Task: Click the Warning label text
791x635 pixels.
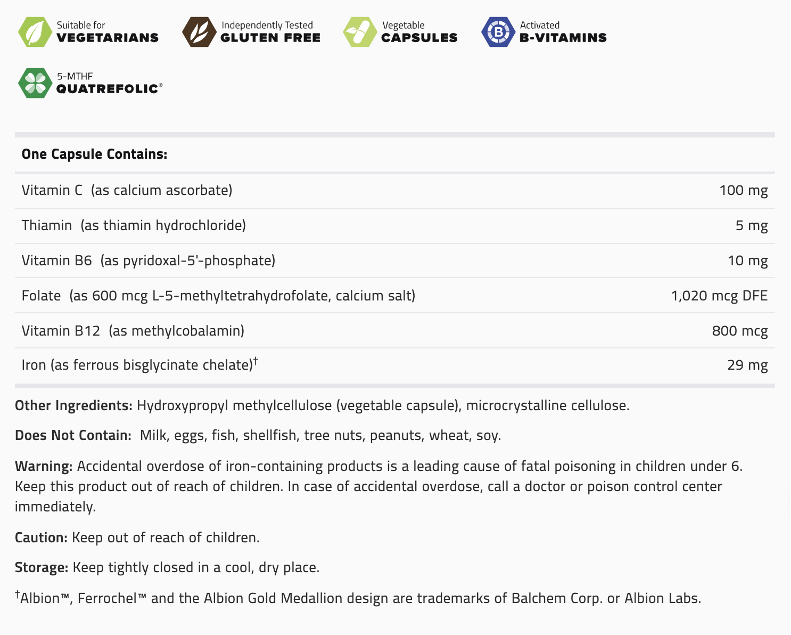Action: click(x=43, y=466)
